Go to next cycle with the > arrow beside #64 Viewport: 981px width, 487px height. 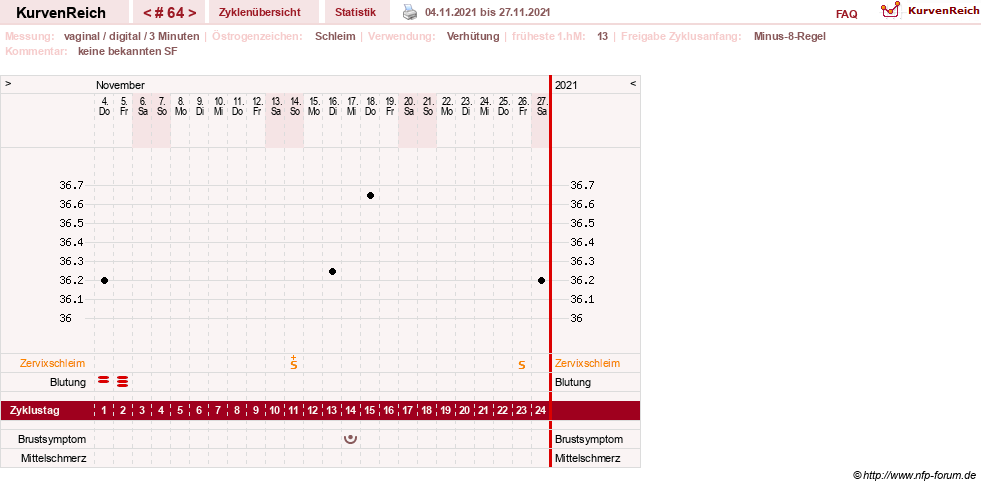191,13
